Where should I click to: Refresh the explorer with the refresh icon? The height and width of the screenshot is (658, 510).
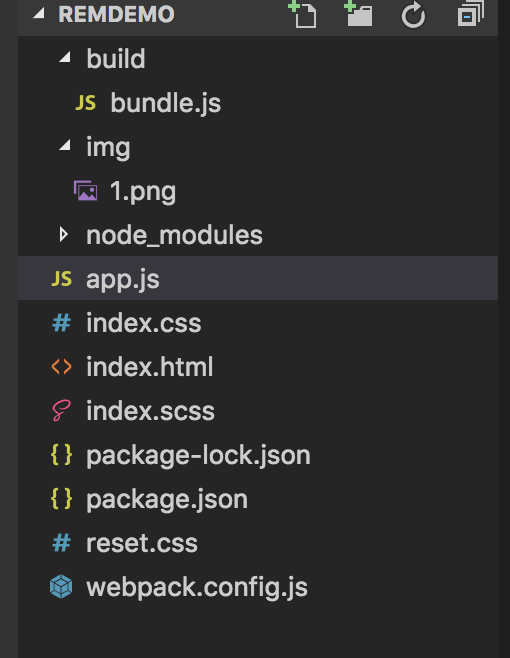point(413,15)
